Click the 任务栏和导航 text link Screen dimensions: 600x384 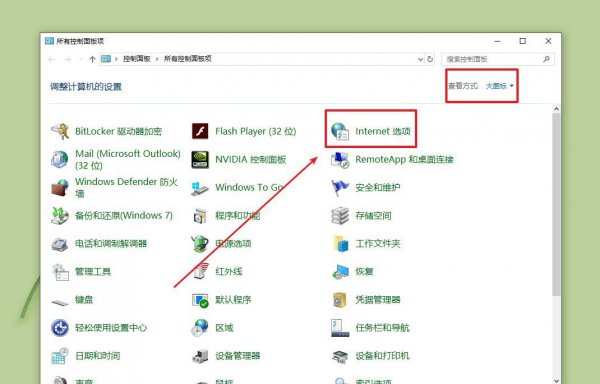click(382, 328)
